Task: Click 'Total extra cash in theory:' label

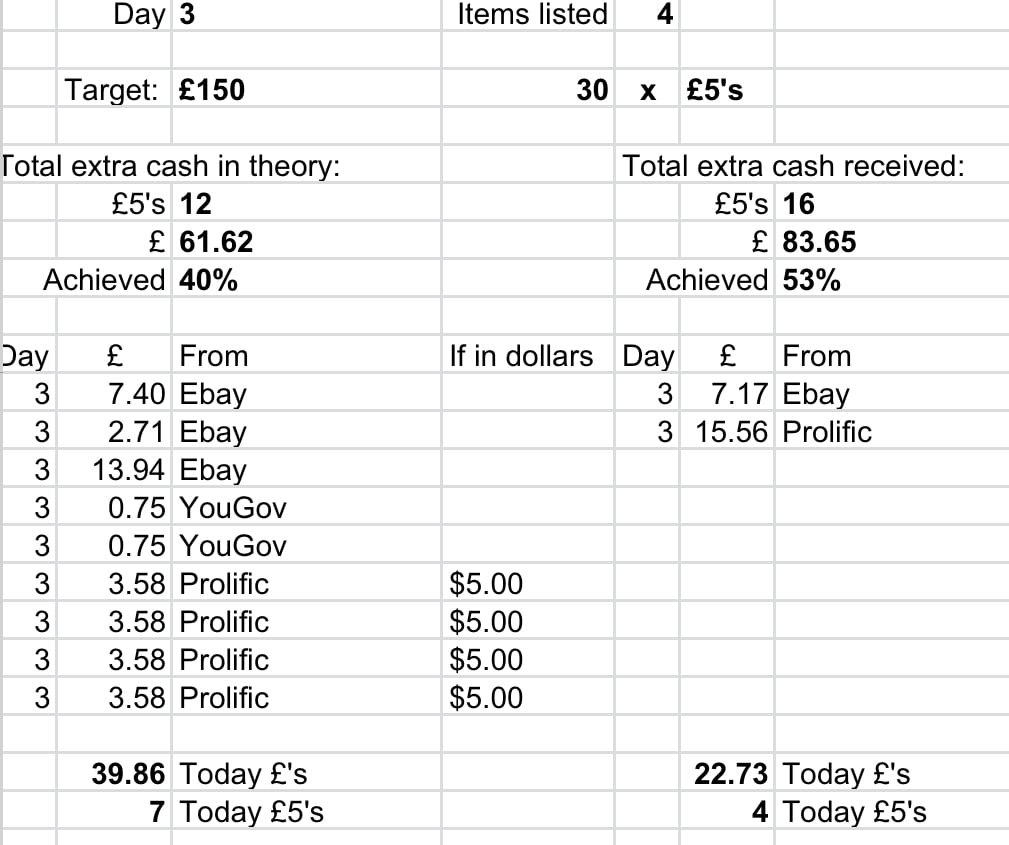Action: tap(171, 166)
